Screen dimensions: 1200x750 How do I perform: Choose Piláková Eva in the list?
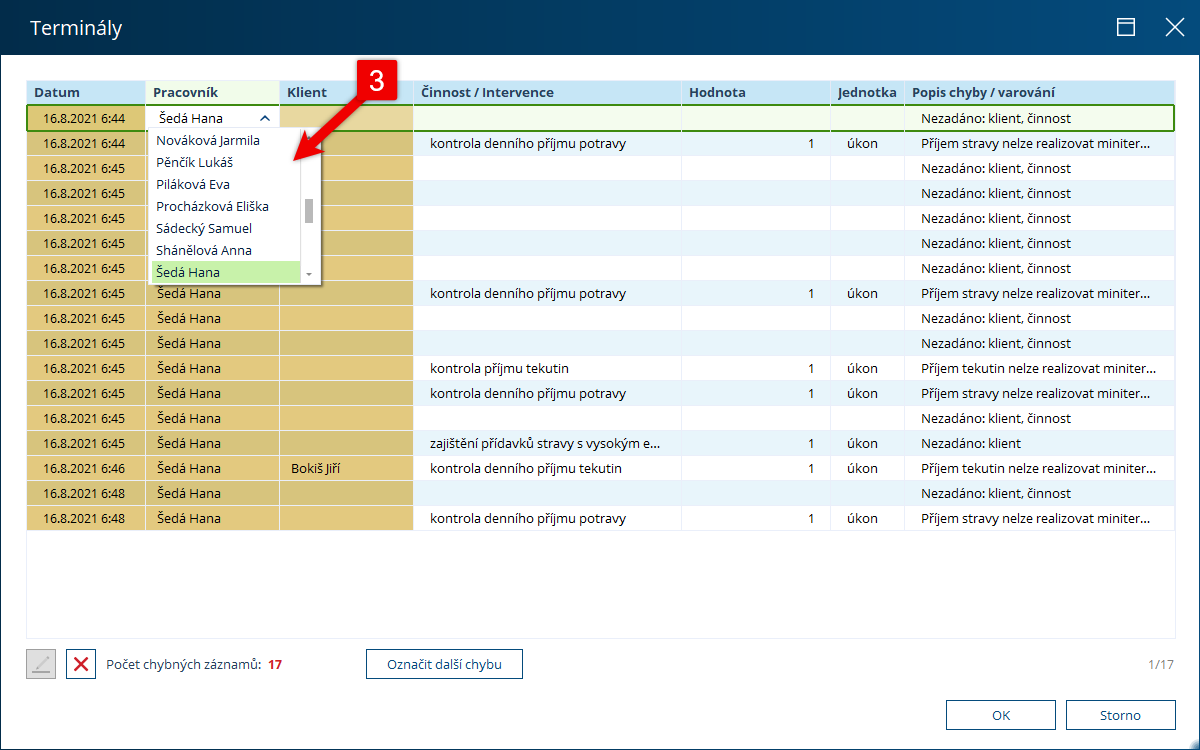226,185
